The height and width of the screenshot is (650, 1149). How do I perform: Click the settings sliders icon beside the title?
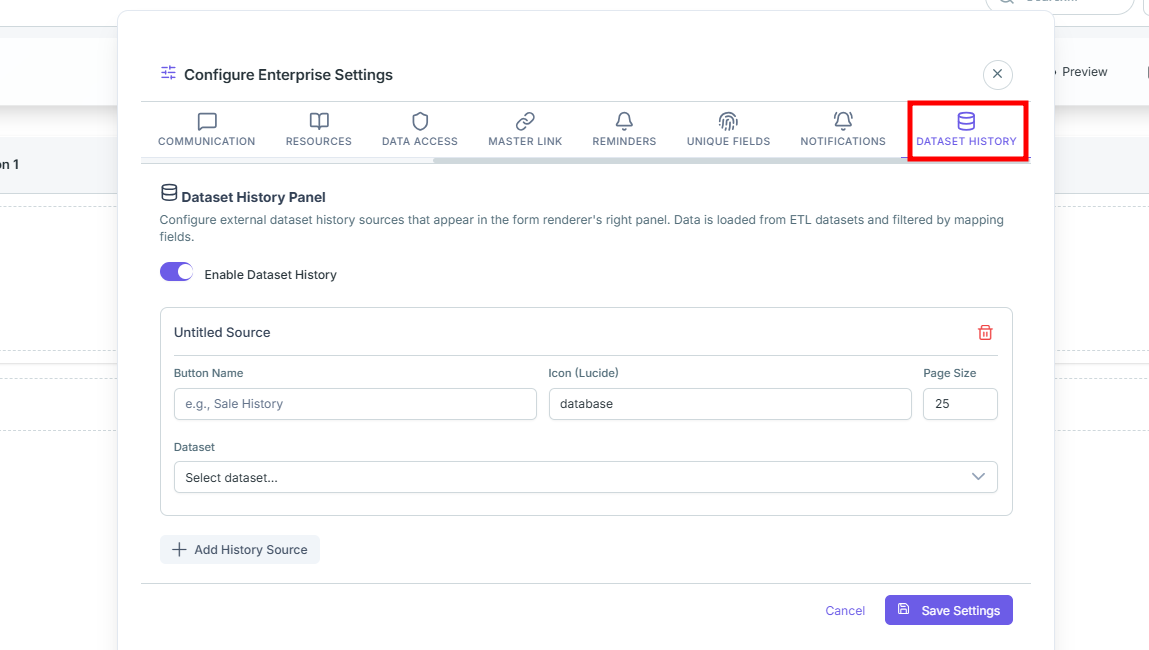pyautogui.click(x=169, y=73)
